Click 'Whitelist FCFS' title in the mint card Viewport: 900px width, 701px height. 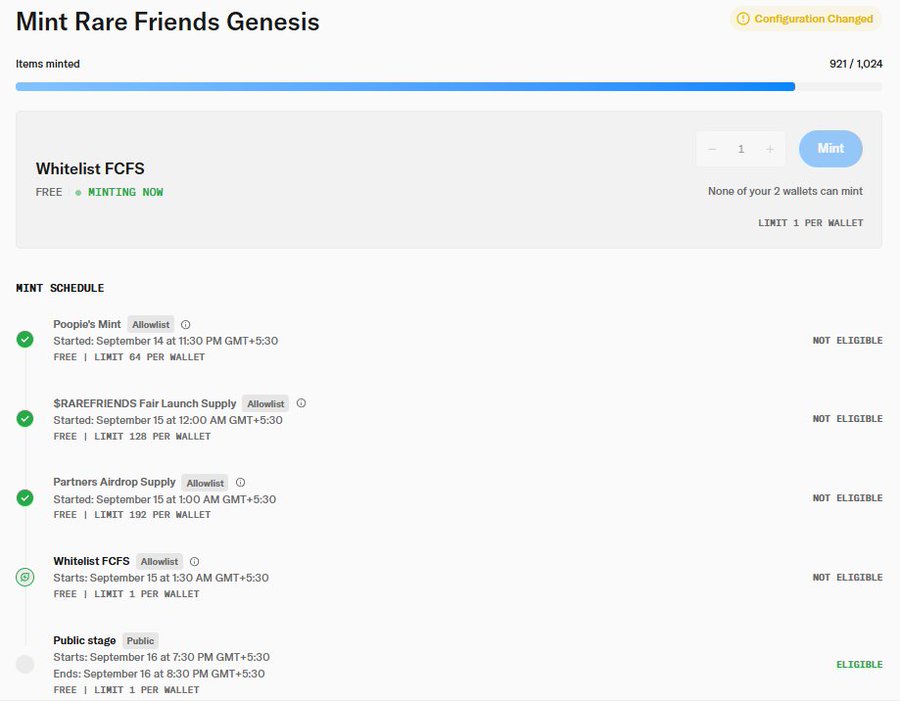click(x=90, y=169)
